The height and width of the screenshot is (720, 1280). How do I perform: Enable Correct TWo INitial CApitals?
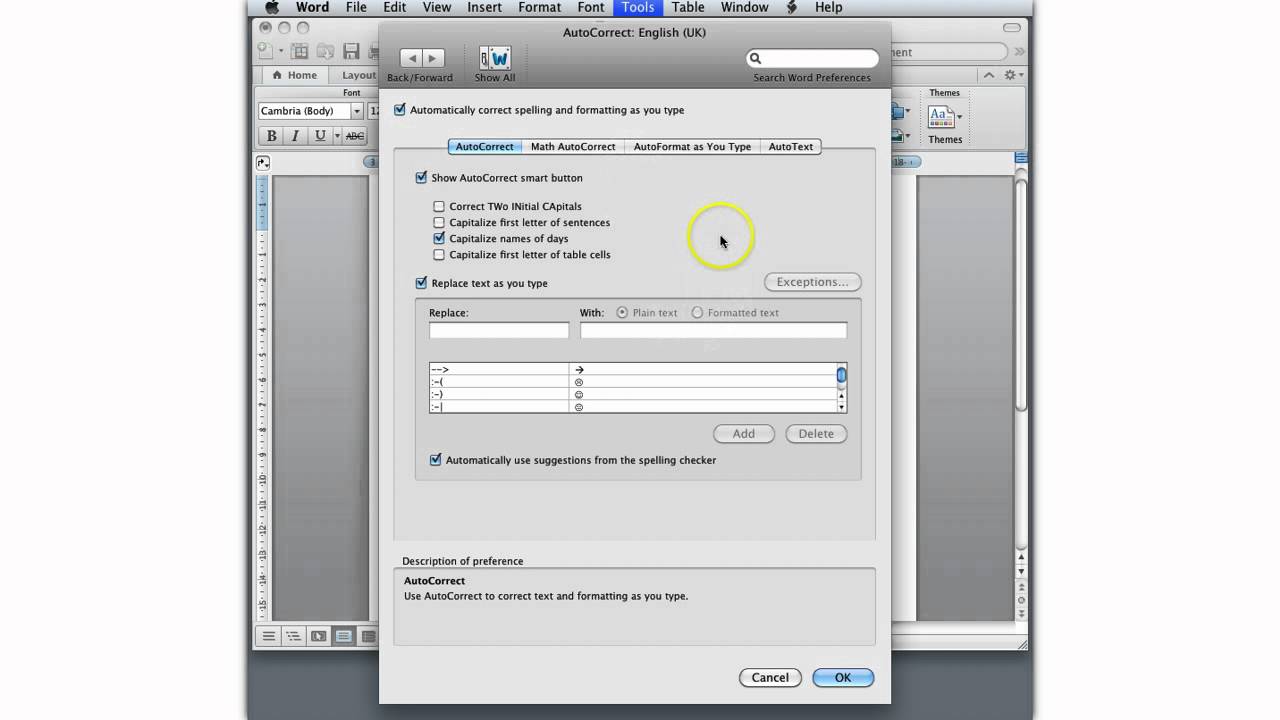pyautogui.click(x=439, y=207)
